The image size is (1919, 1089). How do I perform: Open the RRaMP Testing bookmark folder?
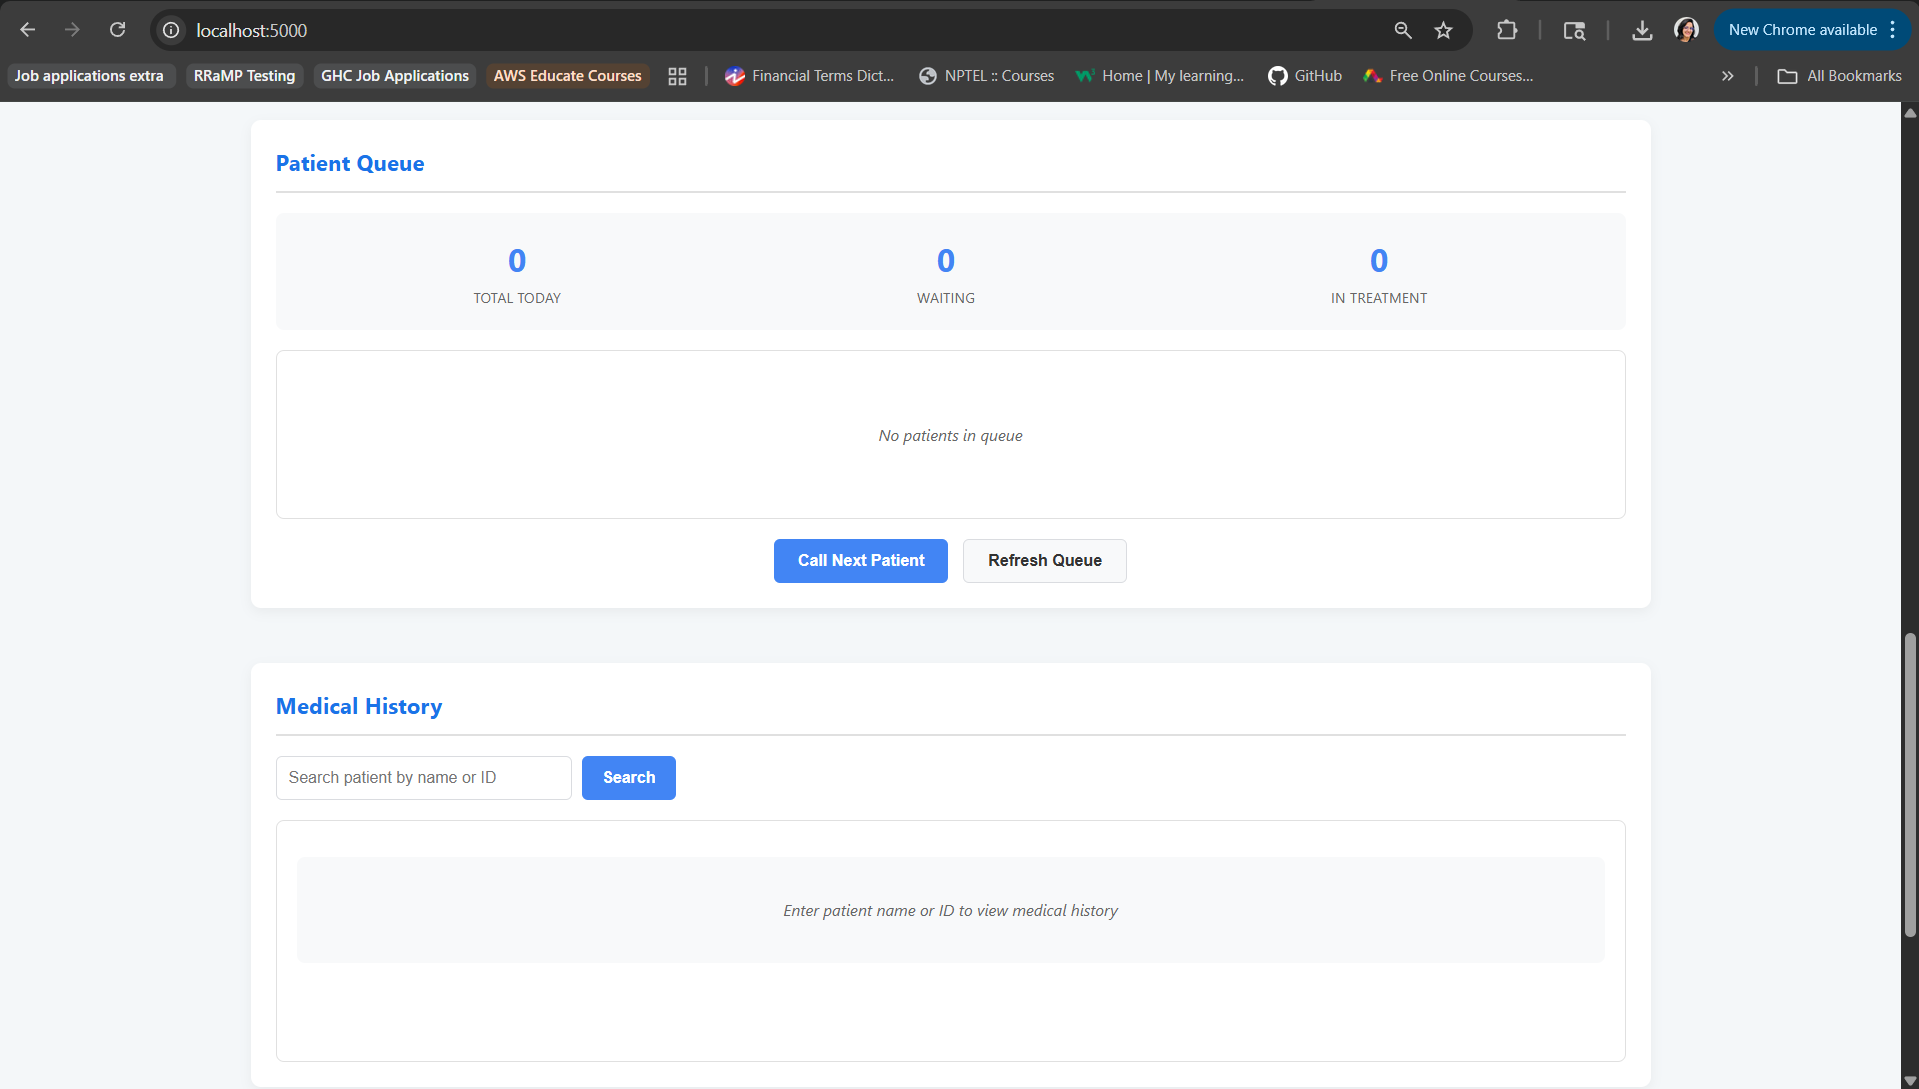click(244, 76)
